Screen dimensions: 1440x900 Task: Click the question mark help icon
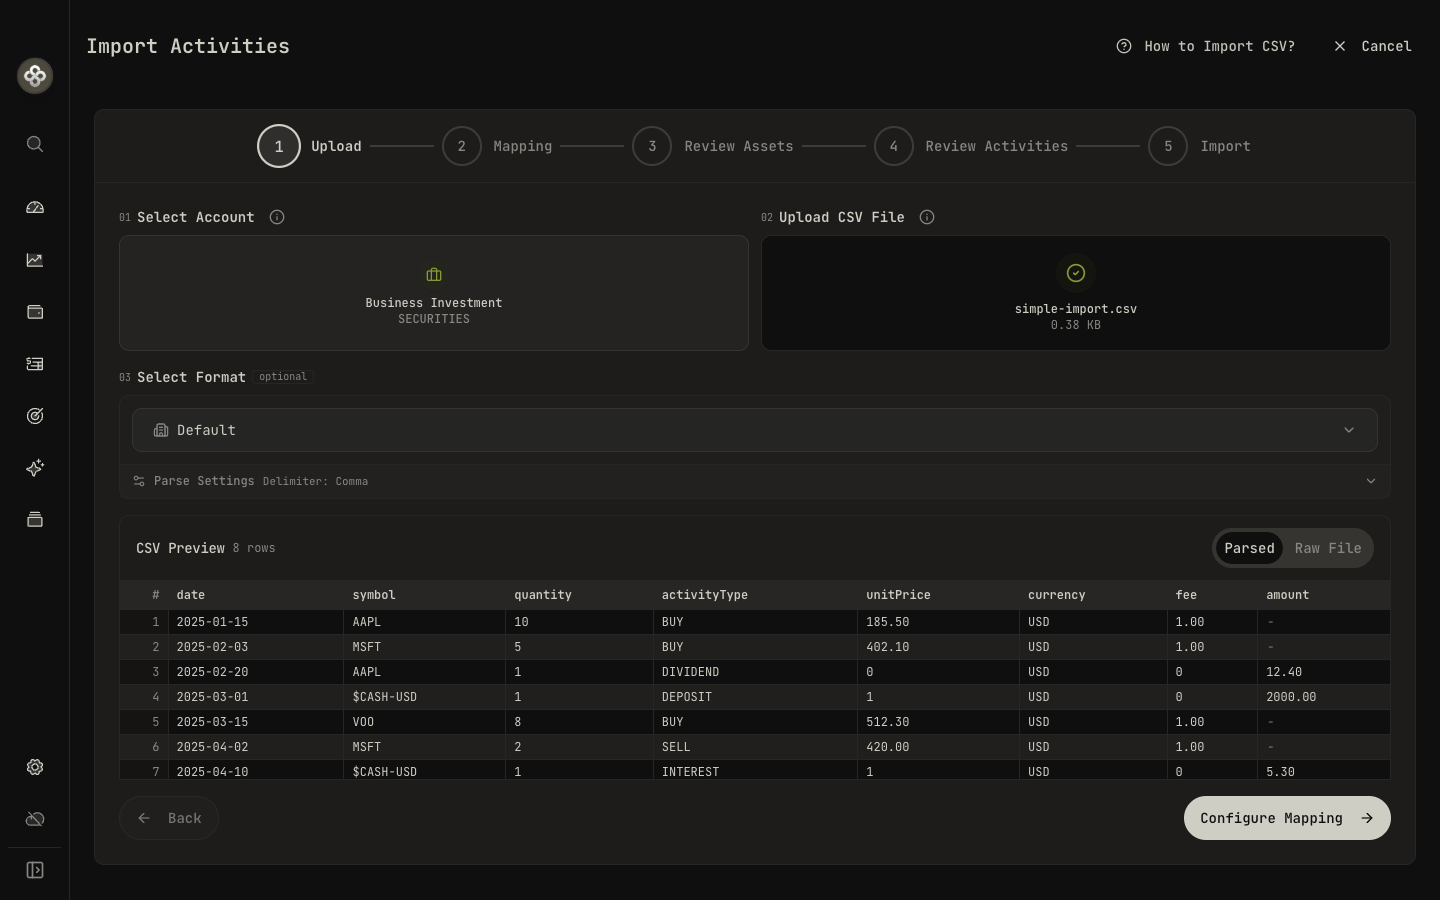coord(1124,46)
